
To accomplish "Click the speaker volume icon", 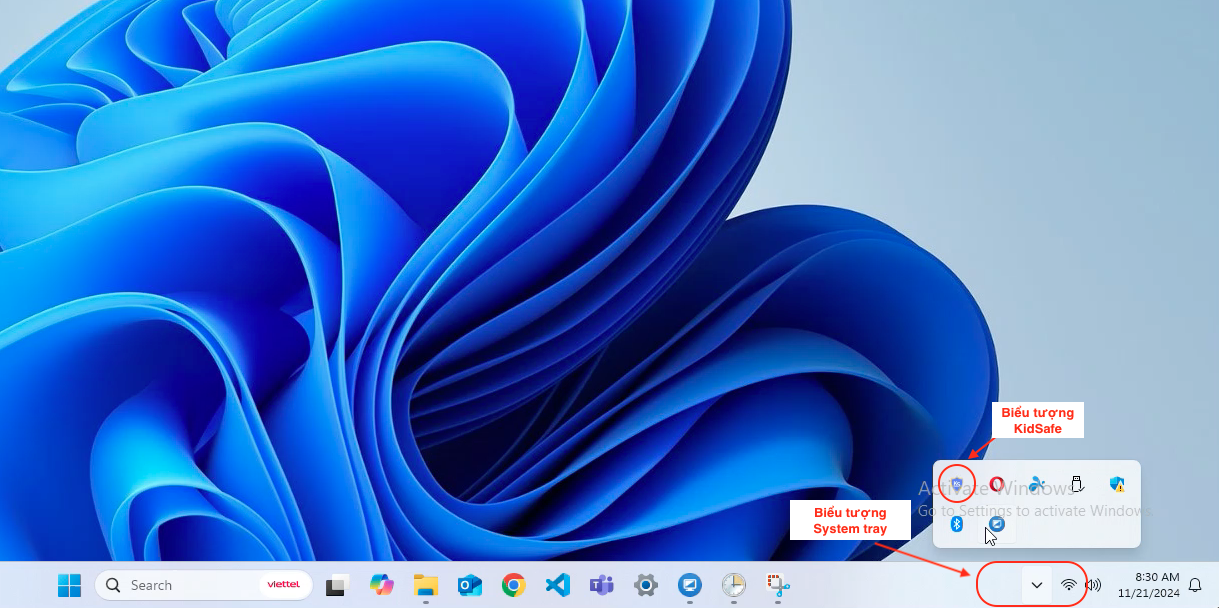I will pyautogui.click(x=1093, y=585).
